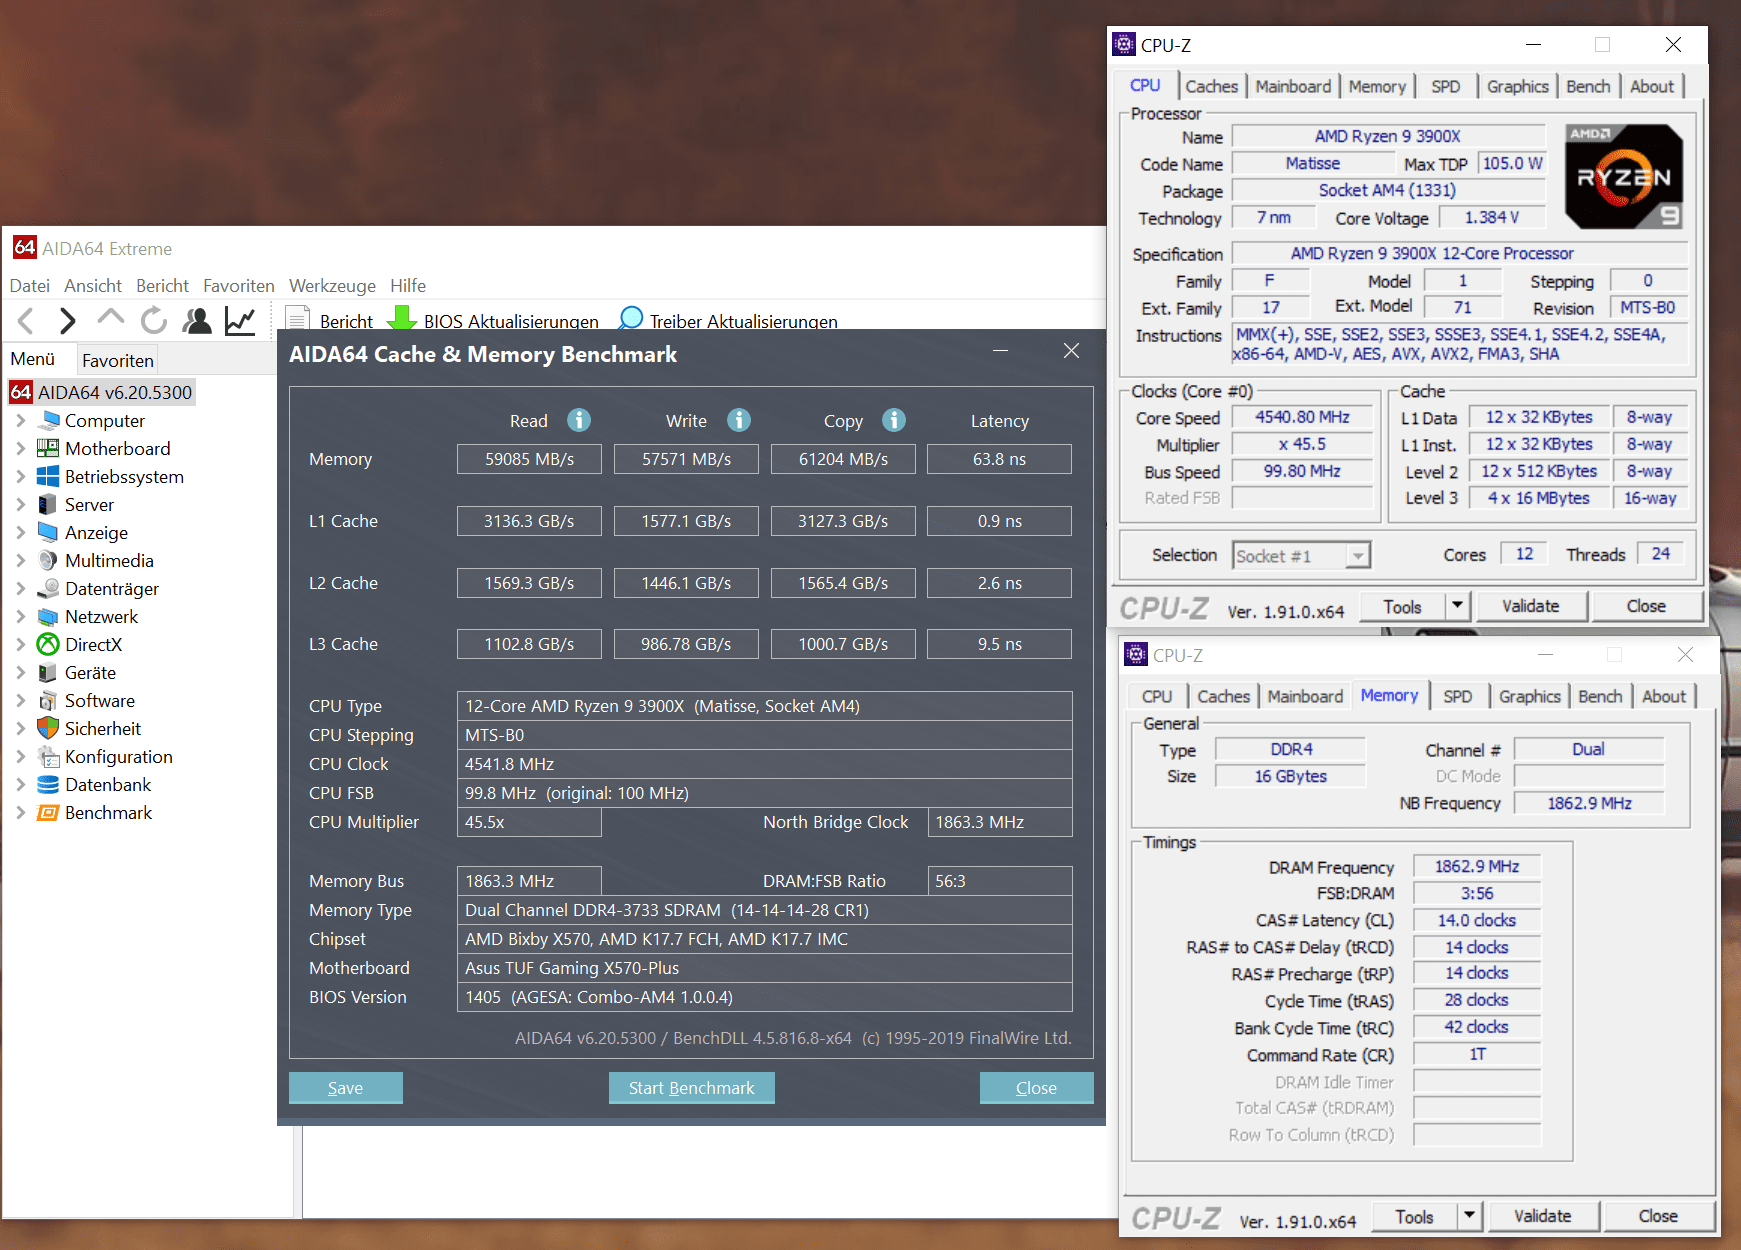The image size is (1741, 1250).
Task: Click the DRAM Frequency 1862.9 MHz value
Action: (x=1476, y=867)
